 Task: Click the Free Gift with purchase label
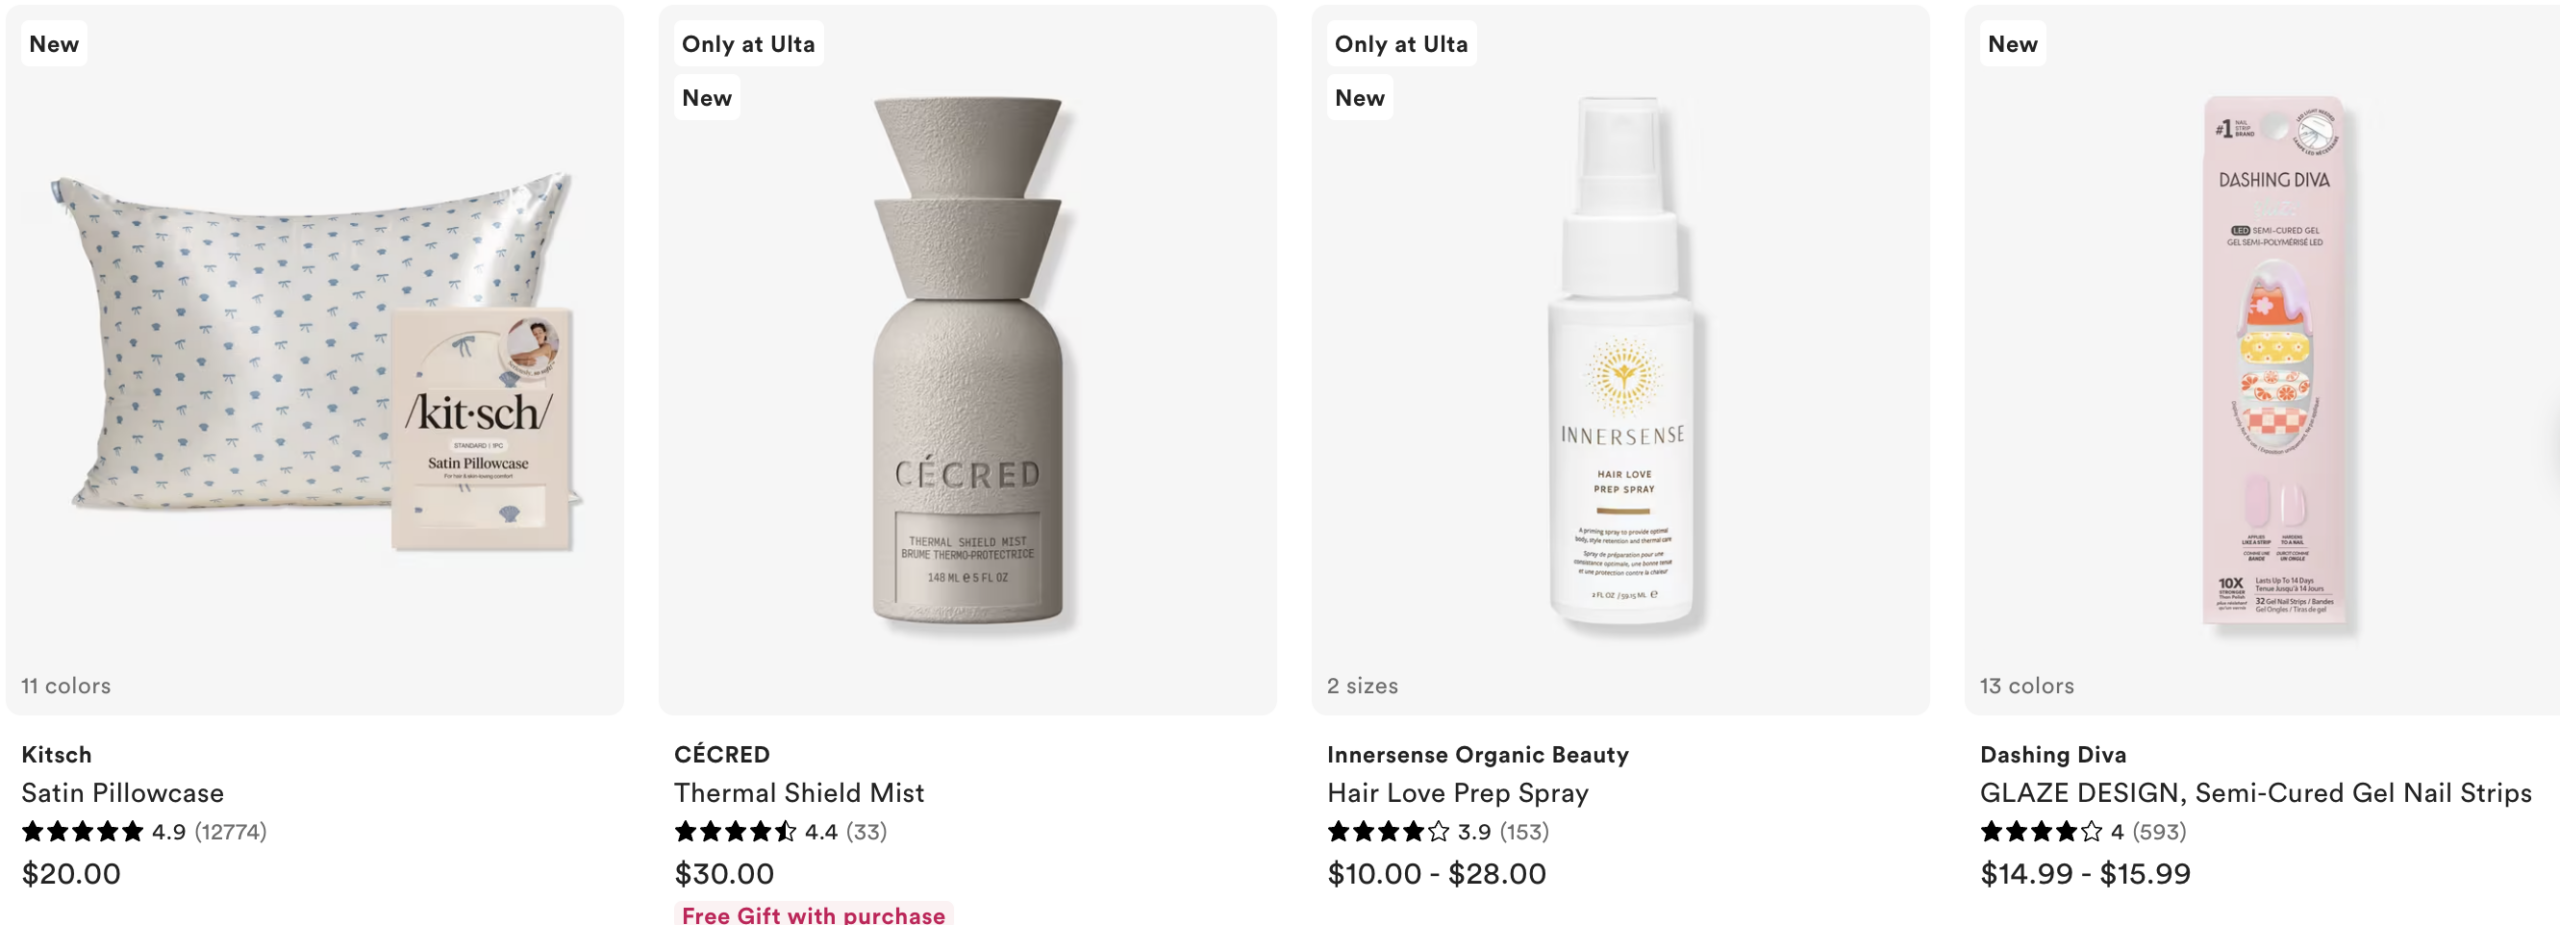[813, 915]
